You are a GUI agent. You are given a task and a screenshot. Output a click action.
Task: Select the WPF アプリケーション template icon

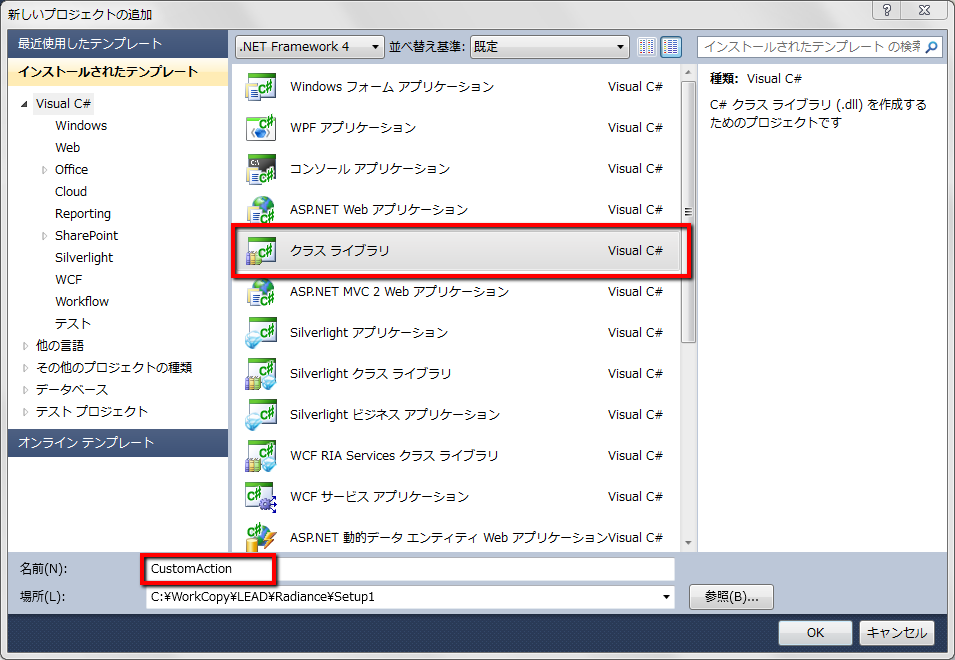pyautogui.click(x=261, y=127)
